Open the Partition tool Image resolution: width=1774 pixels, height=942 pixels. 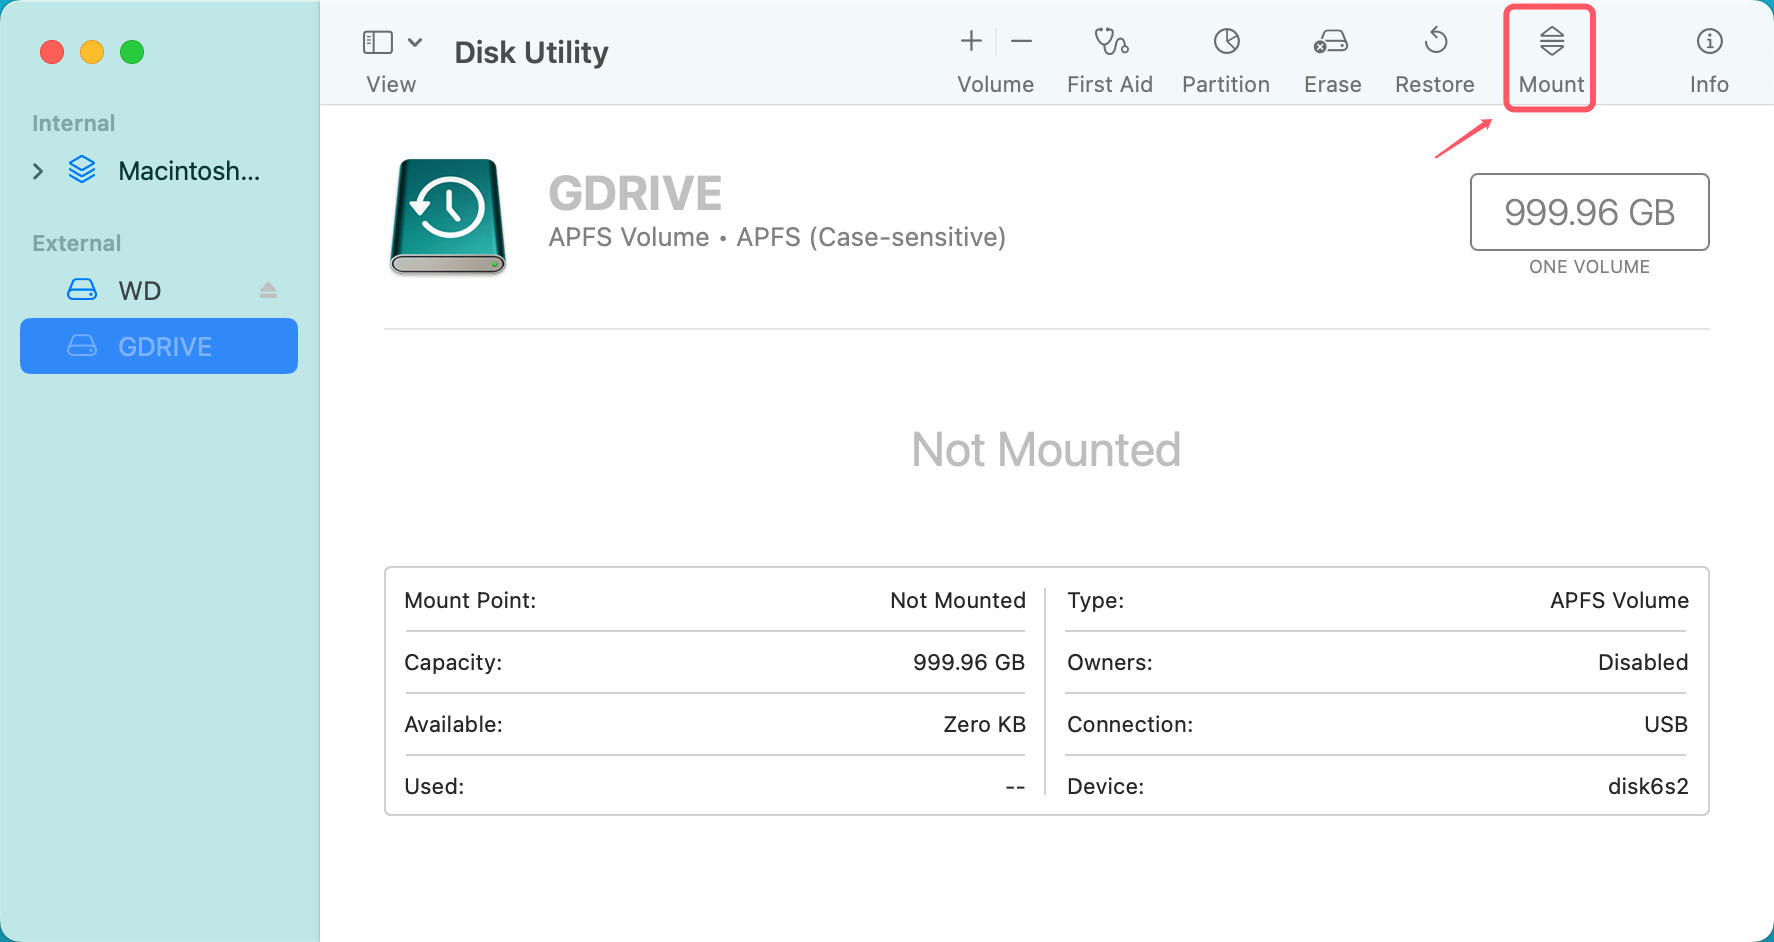pos(1225,55)
